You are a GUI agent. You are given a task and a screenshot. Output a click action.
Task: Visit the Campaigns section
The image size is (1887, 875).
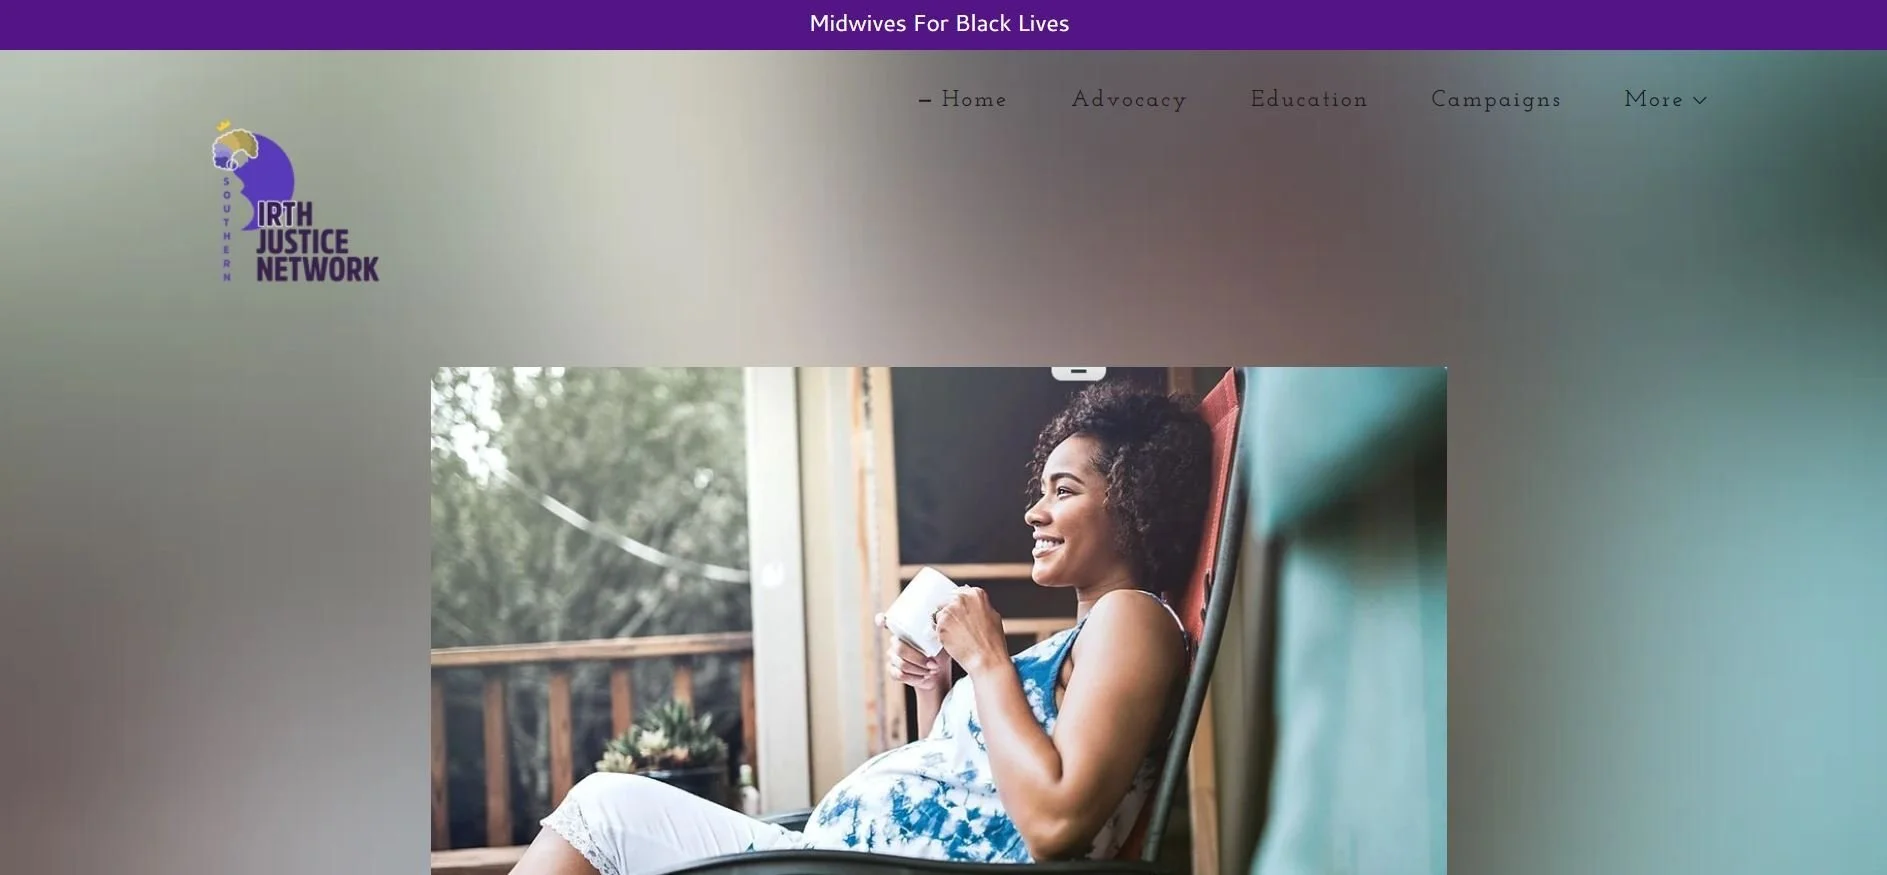1496,100
